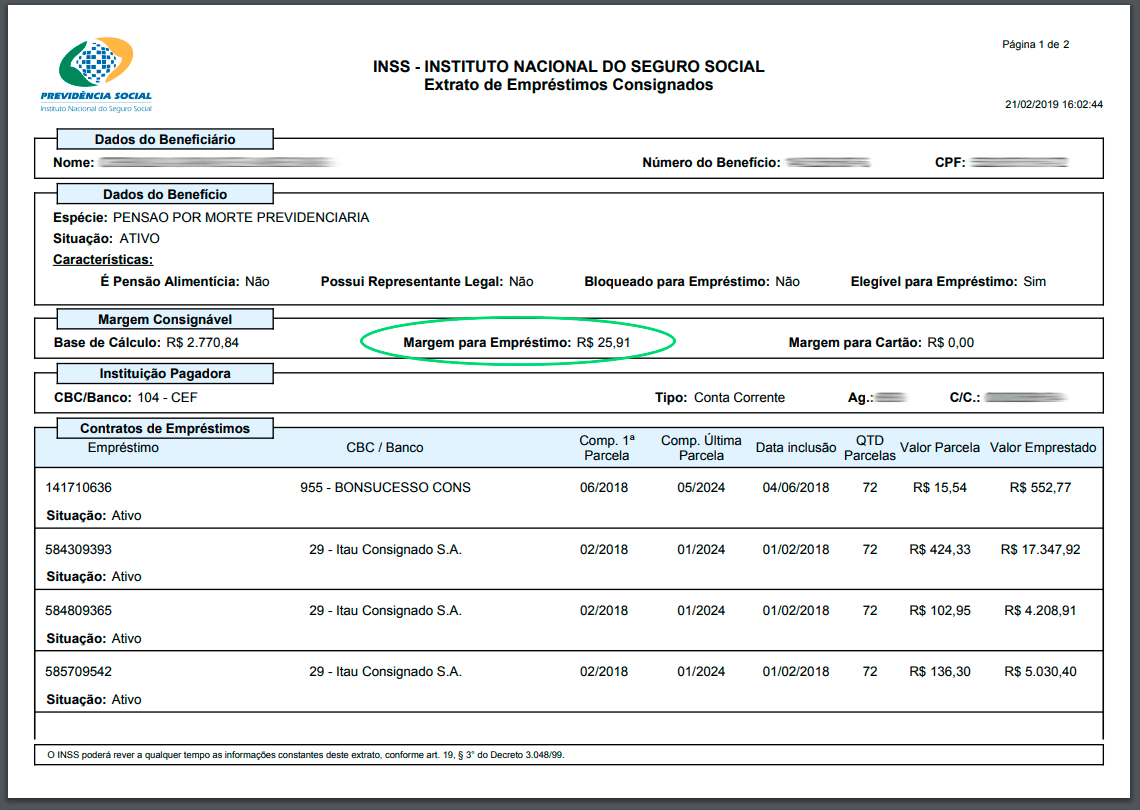The image size is (1140, 810).
Task: Click the R$ 17.347,92 loan amount
Action: [x=1040, y=549]
